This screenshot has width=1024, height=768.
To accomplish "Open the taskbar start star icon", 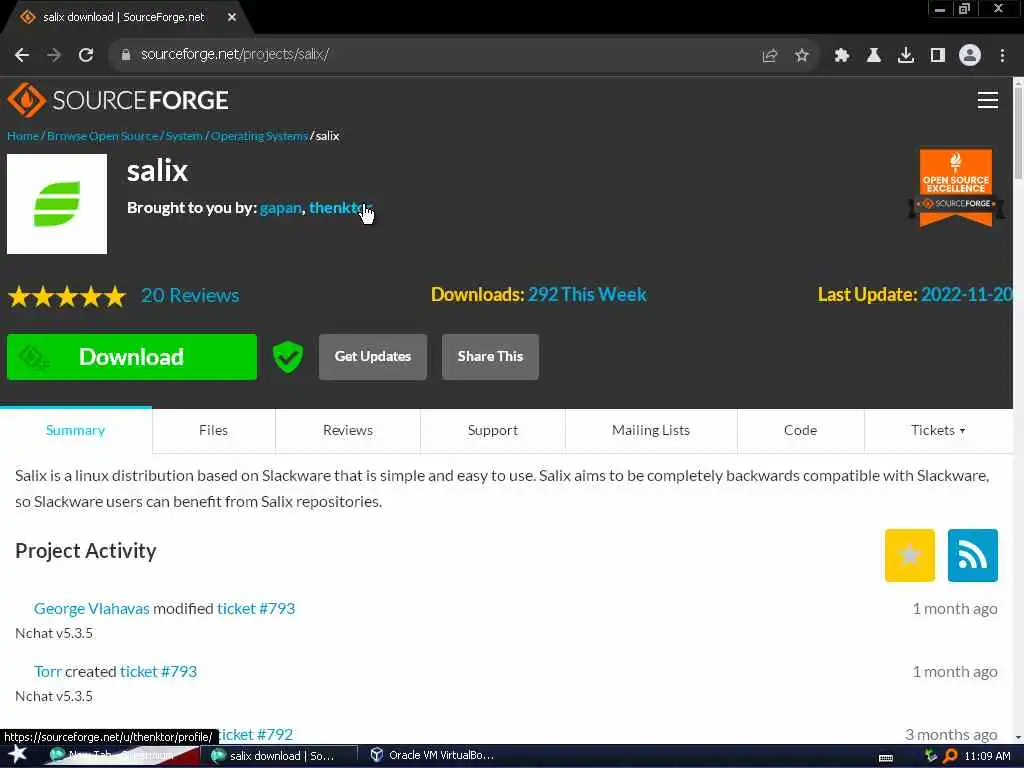I will tap(18, 755).
